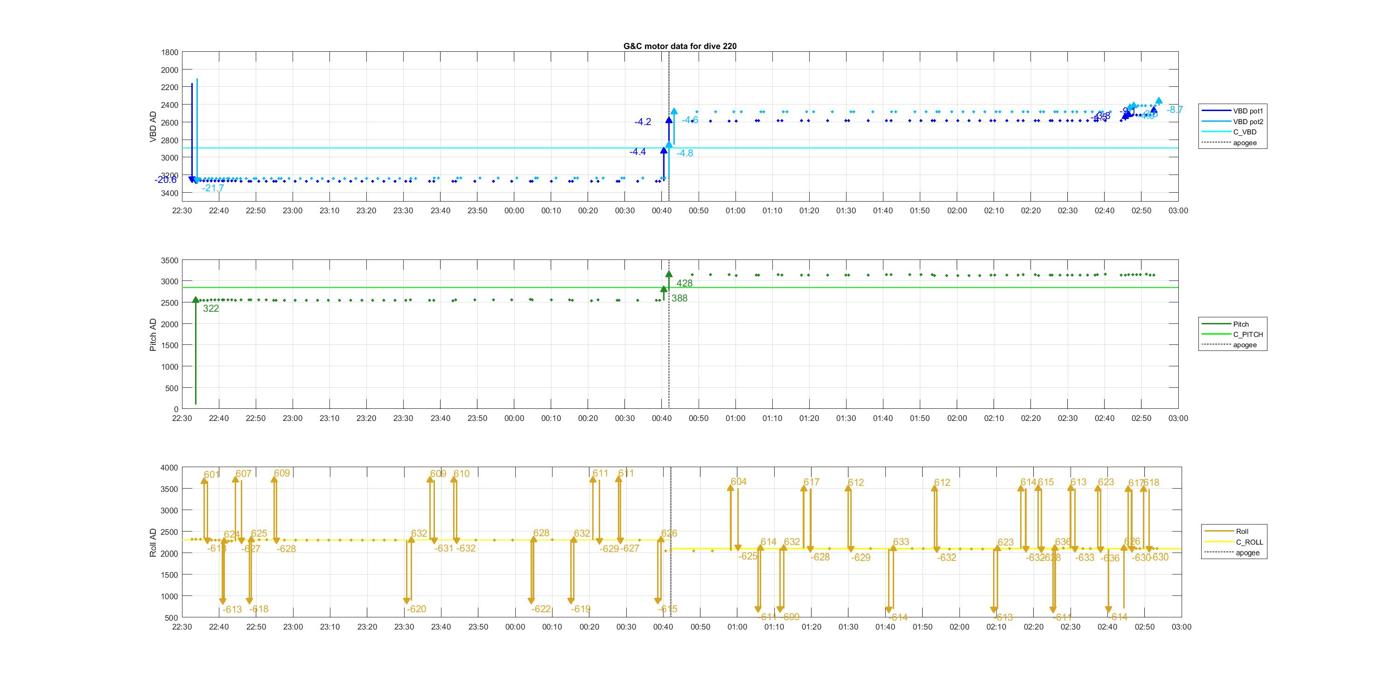Click the 3500 tick on Pitch axis
Image resolution: width=1400 pixels, height=693 pixels.
[x=170, y=260]
